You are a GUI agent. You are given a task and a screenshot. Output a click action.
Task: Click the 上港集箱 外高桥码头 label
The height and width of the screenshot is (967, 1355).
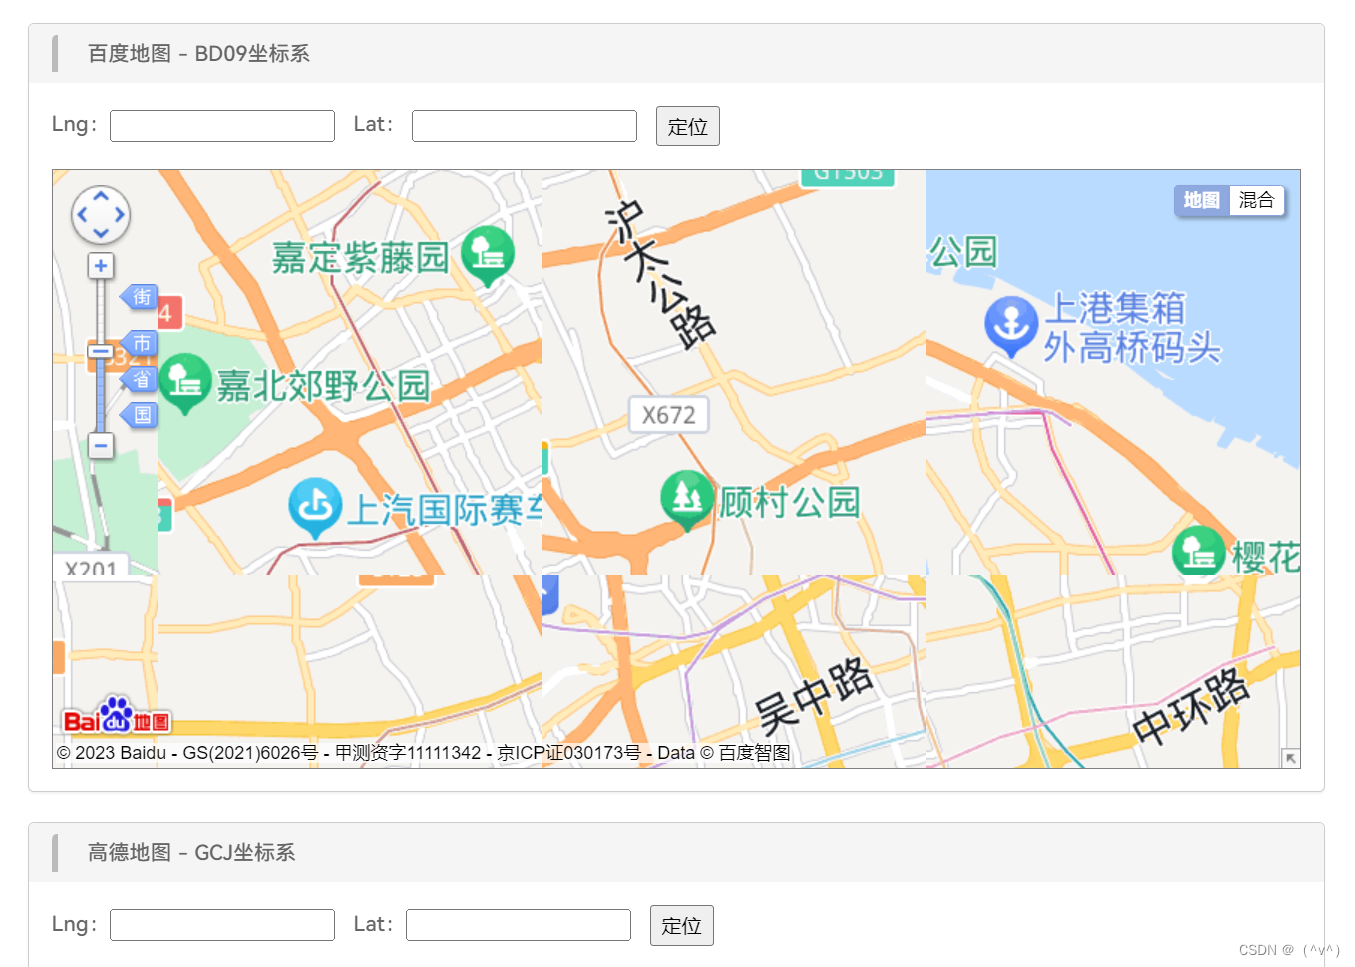pos(1132,328)
